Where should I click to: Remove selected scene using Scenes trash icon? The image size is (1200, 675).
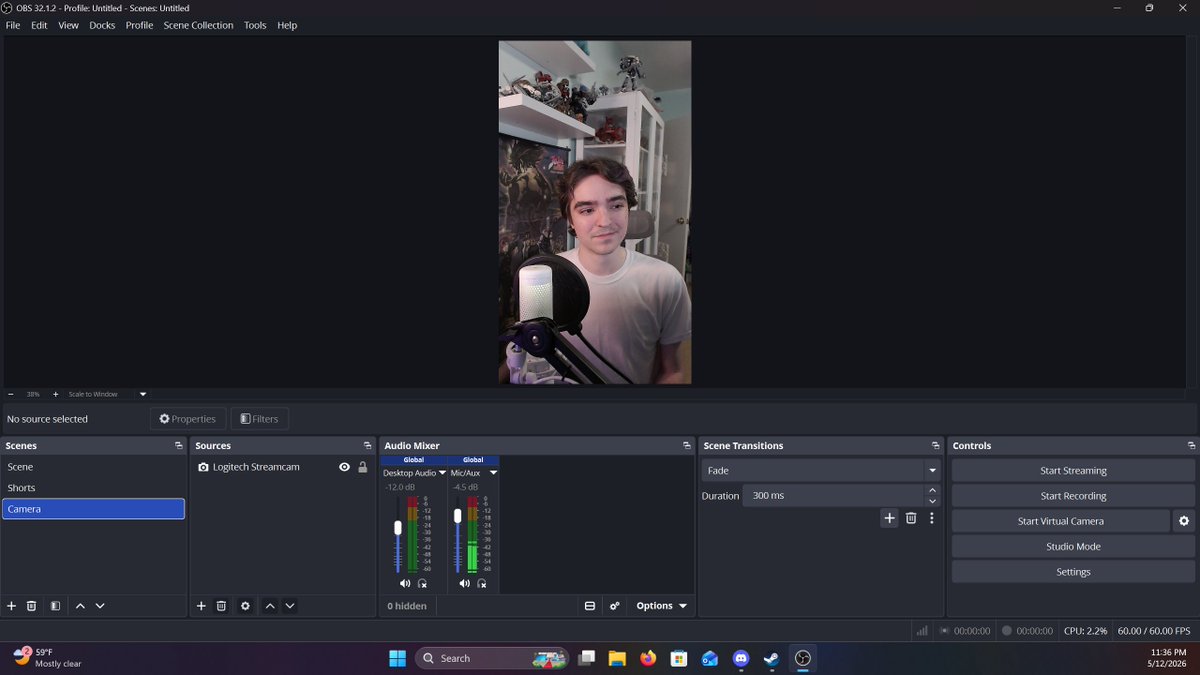32,606
